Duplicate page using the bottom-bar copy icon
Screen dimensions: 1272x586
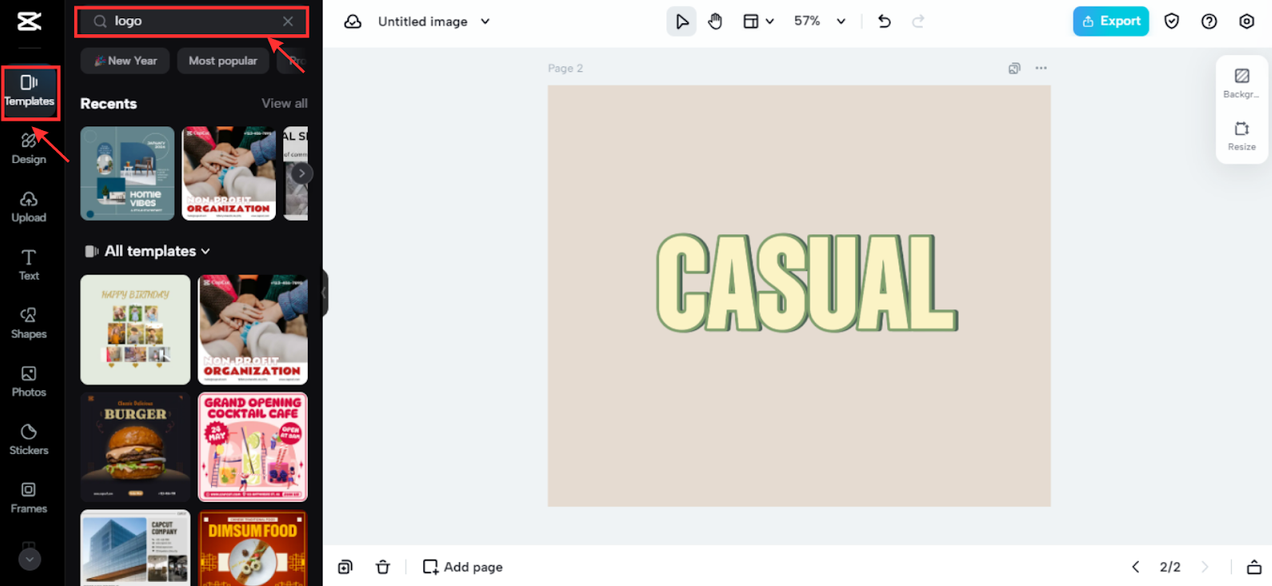tap(345, 567)
